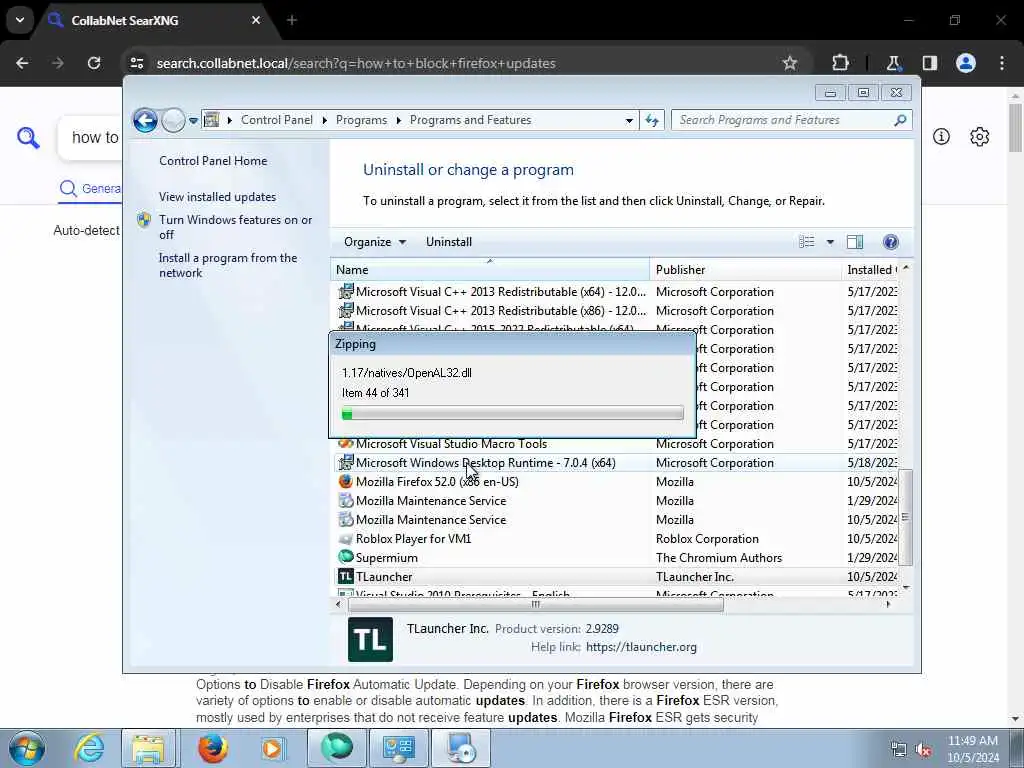This screenshot has height=768, width=1024.
Task: Click the TLauncher list icon
Action: (345, 577)
